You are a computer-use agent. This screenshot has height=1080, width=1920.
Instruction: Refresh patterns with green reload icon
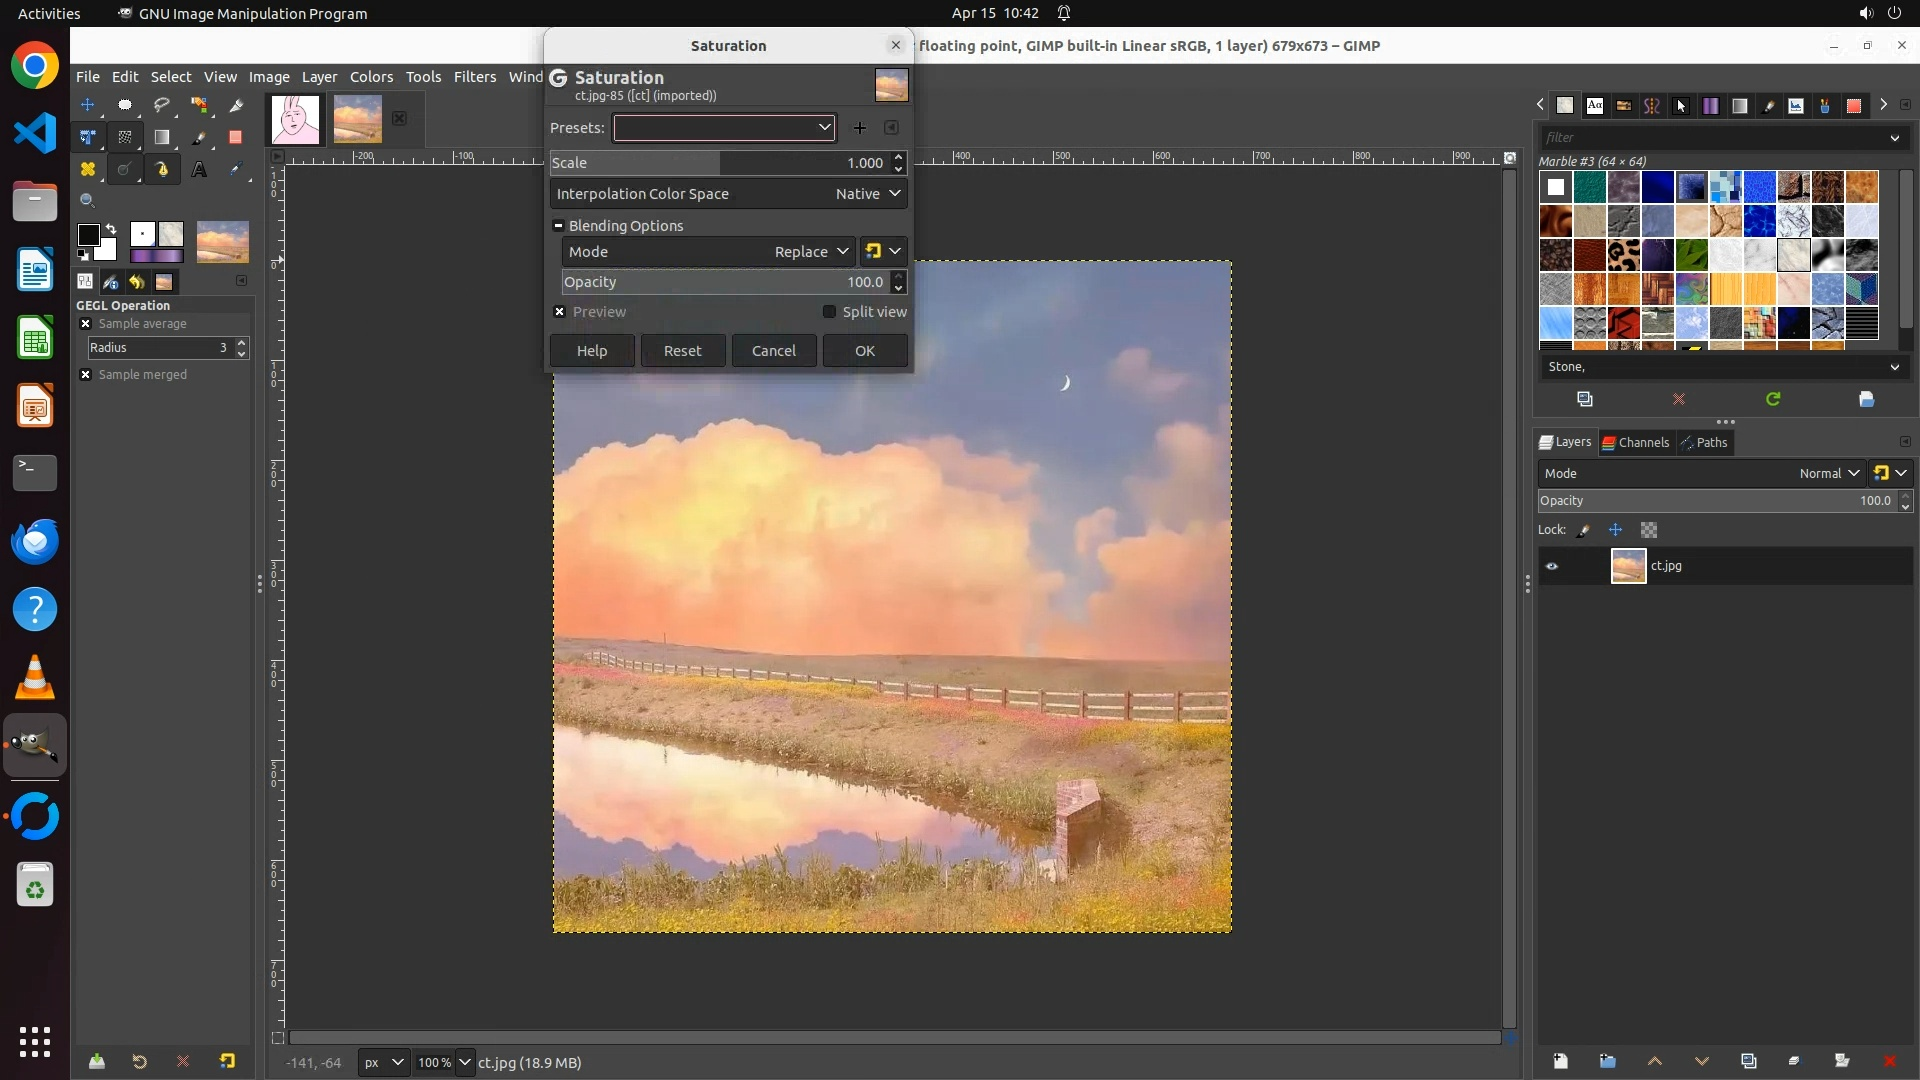pos(1773,399)
